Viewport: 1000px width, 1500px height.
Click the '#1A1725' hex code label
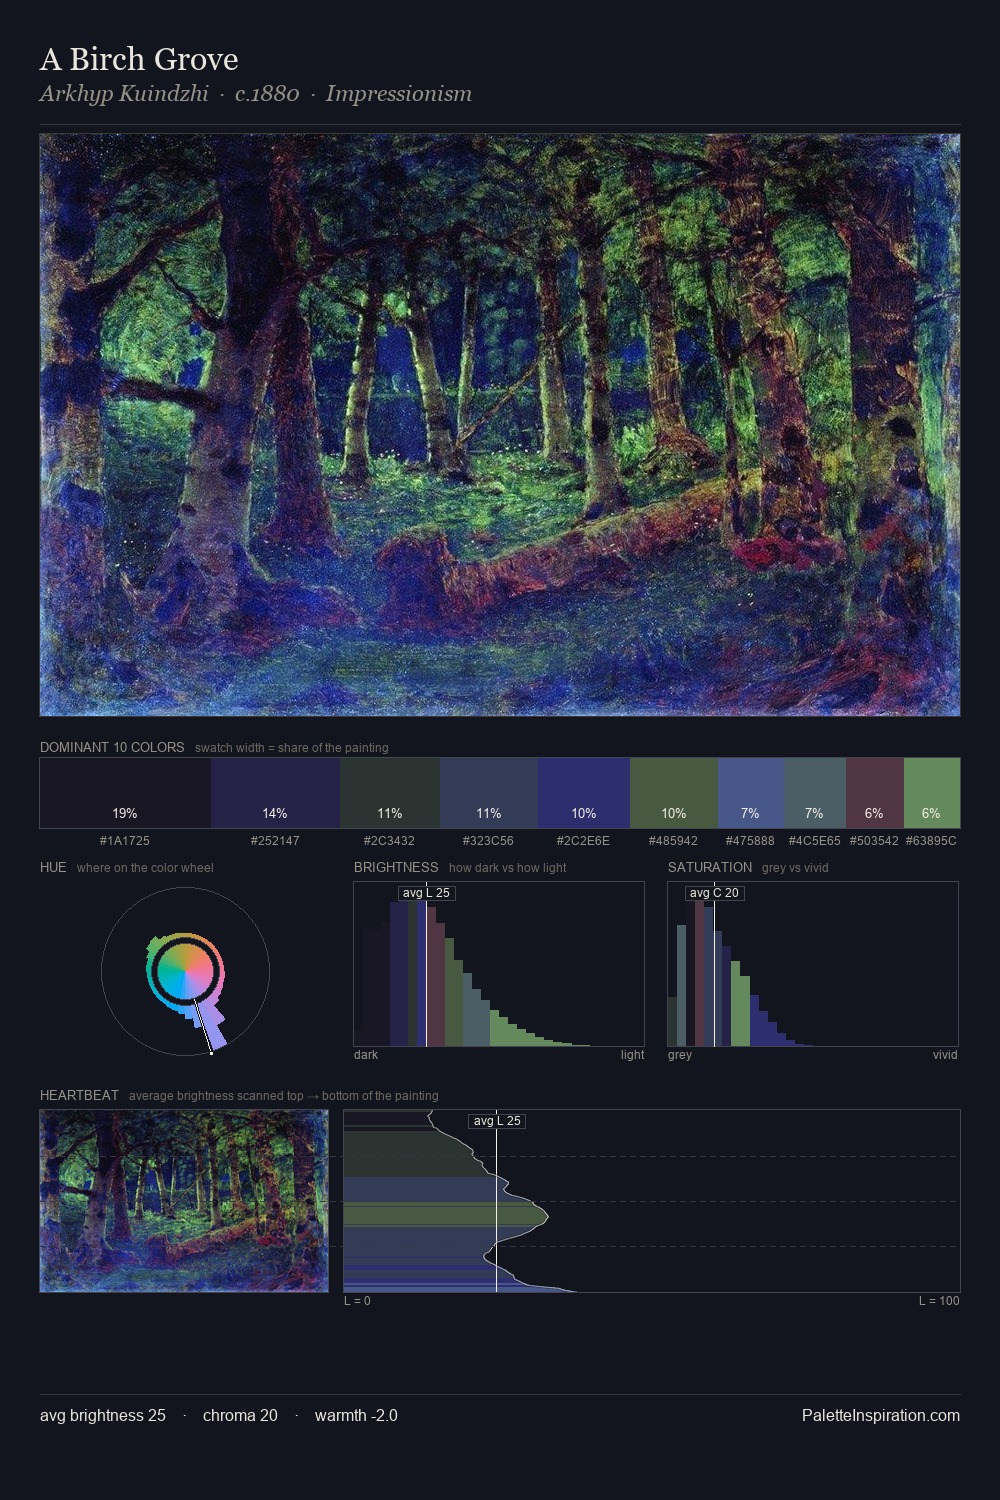click(x=125, y=841)
